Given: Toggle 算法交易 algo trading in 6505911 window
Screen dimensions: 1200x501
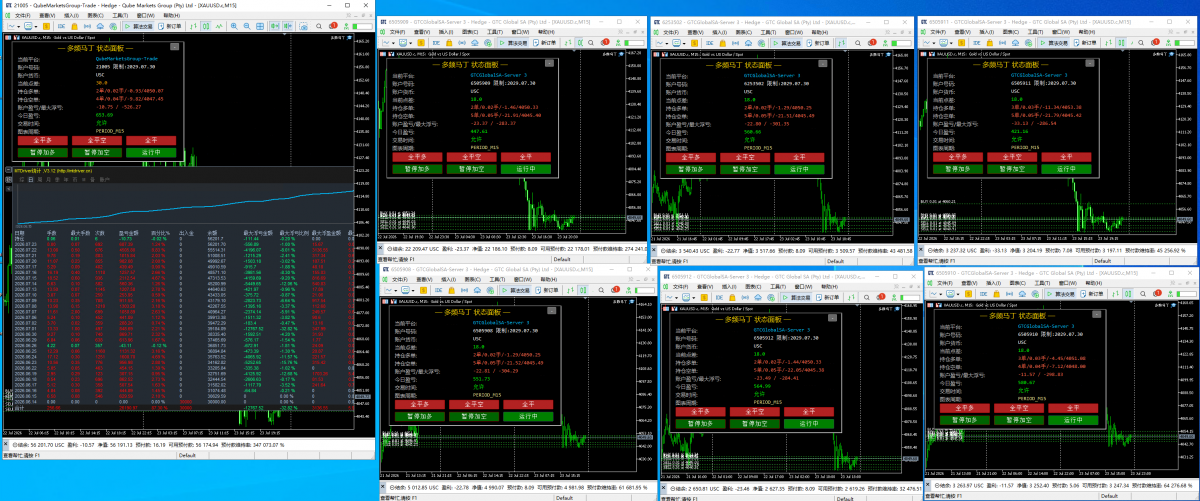Looking at the screenshot, I should [1056, 42].
